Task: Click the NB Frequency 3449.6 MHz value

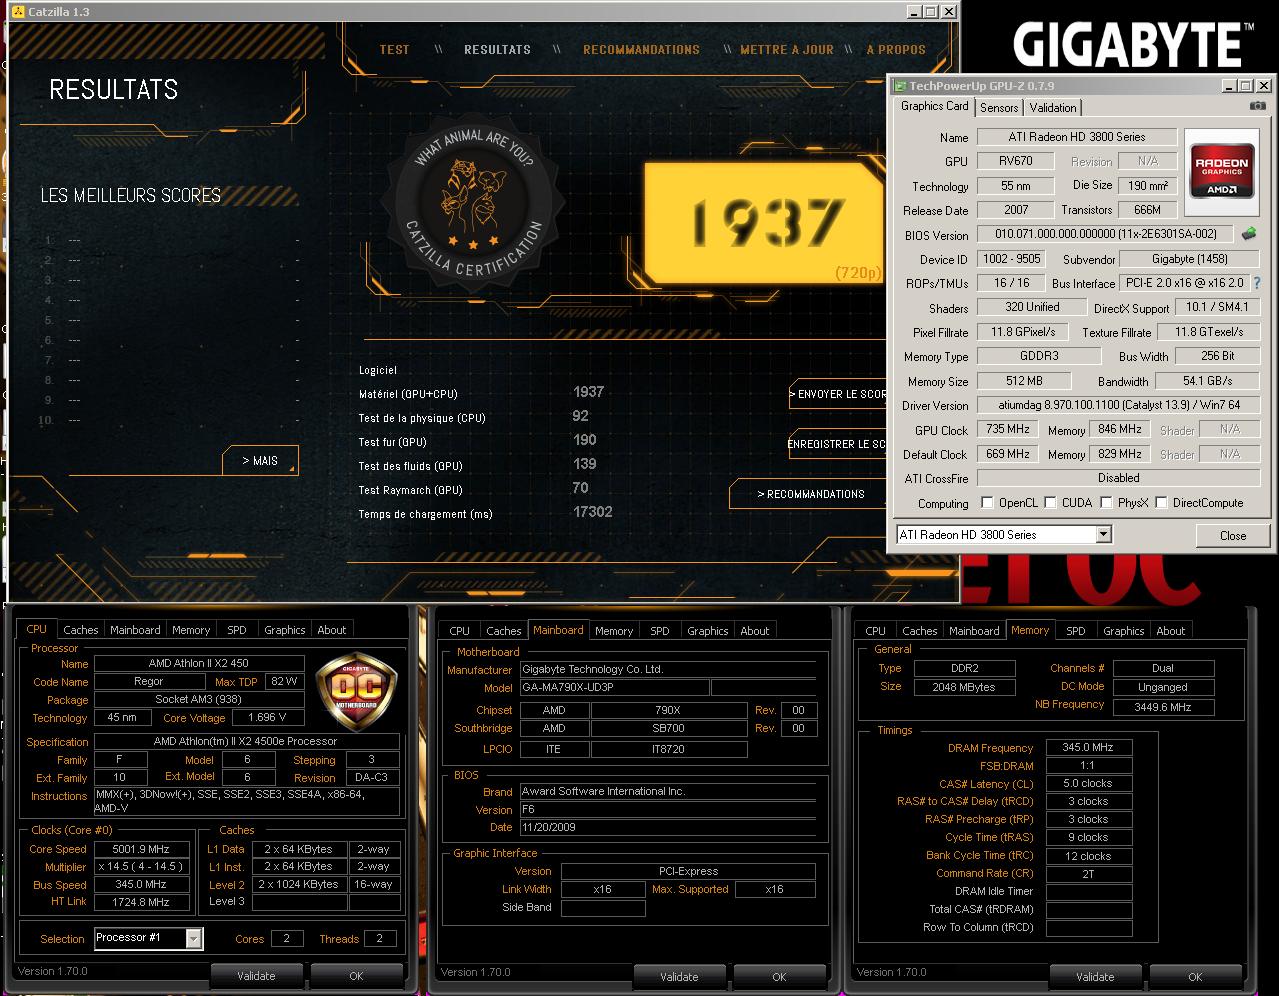Action: pyautogui.click(x=1163, y=706)
